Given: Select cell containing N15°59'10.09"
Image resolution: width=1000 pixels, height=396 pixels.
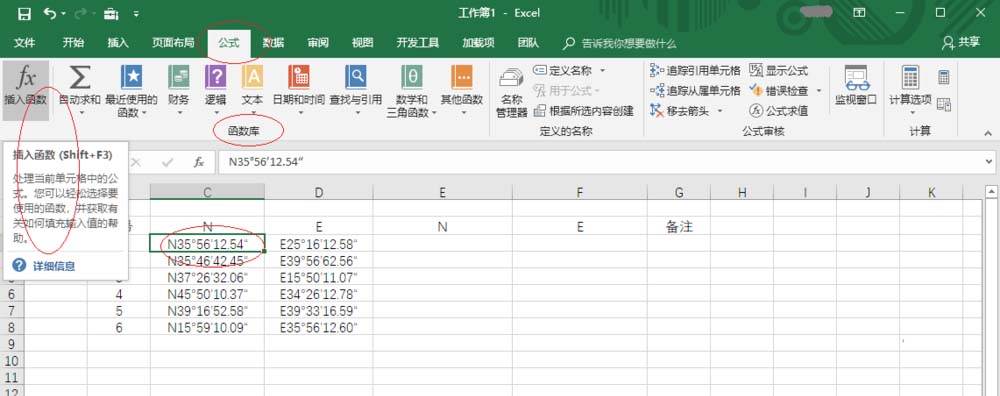Looking at the screenshot, I should (207, 327).
